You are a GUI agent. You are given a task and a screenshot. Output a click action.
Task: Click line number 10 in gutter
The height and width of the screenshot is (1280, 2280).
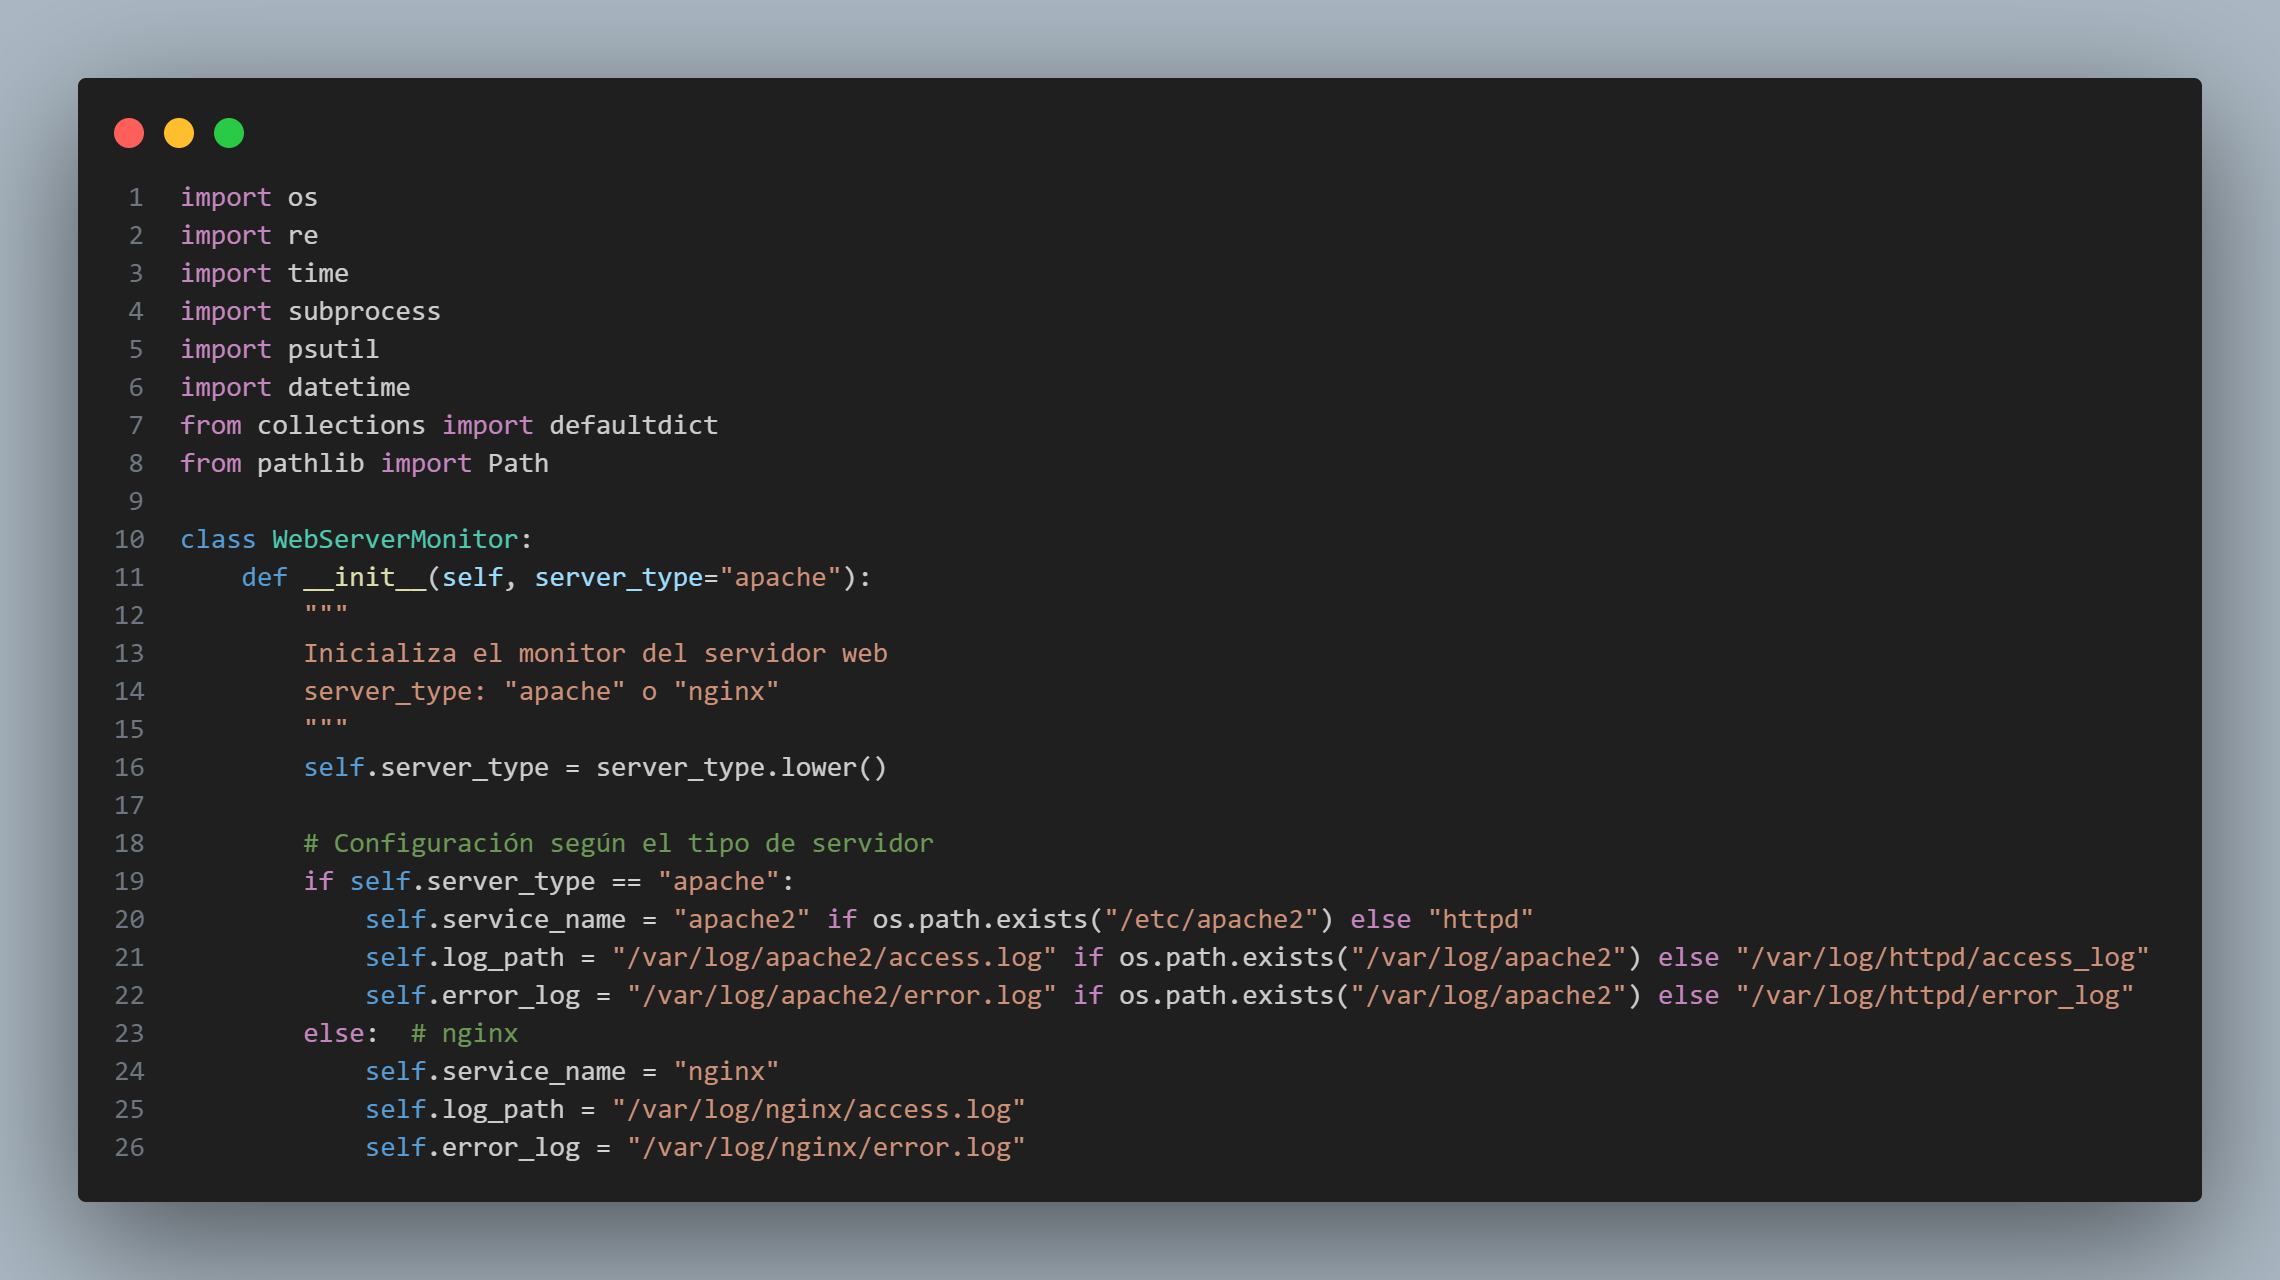[129, 540]
